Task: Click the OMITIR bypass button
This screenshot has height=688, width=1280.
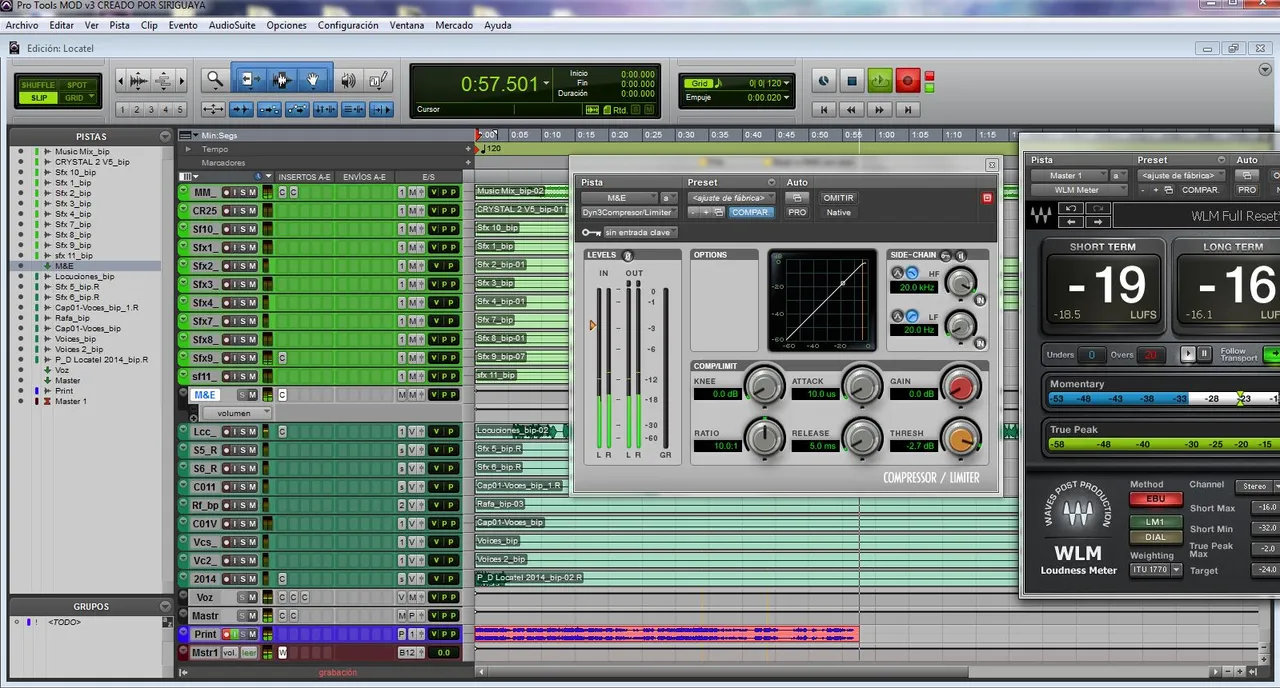Action: pyautogui.click(x=838, y=198)
